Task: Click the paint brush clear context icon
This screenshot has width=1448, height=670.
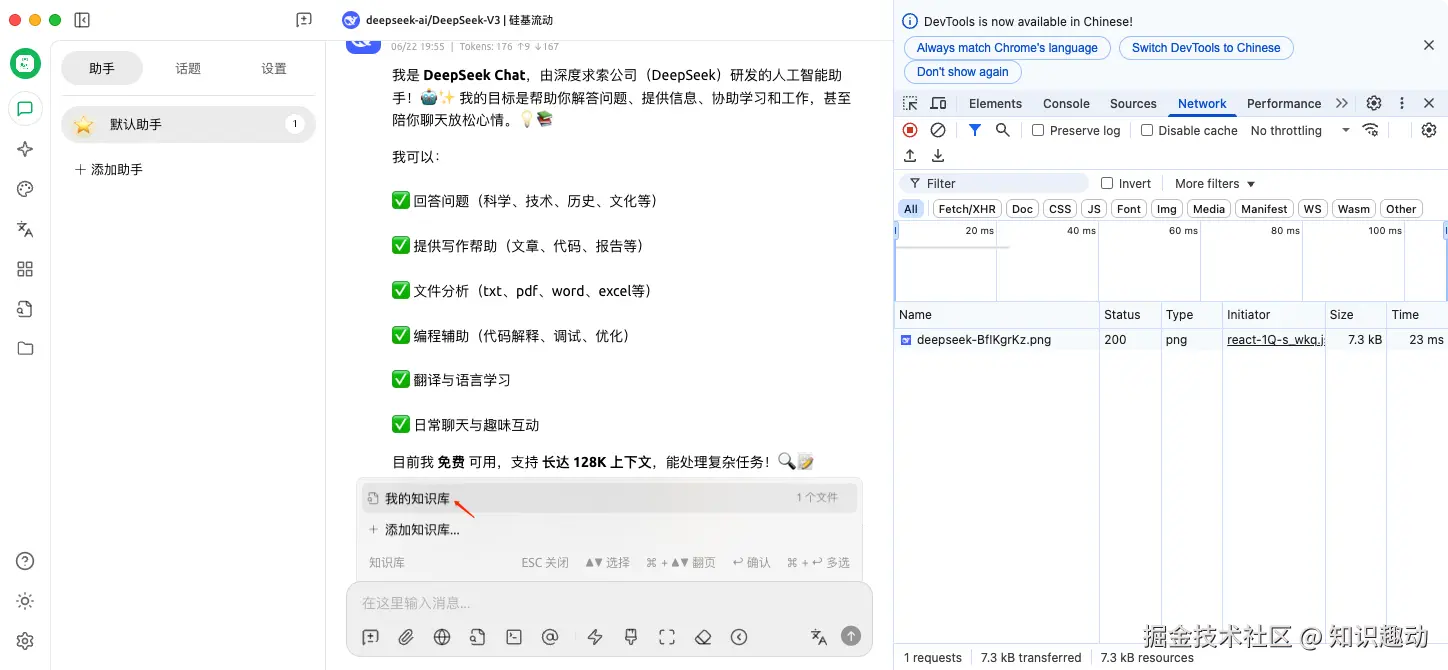Action: [631, 637]
